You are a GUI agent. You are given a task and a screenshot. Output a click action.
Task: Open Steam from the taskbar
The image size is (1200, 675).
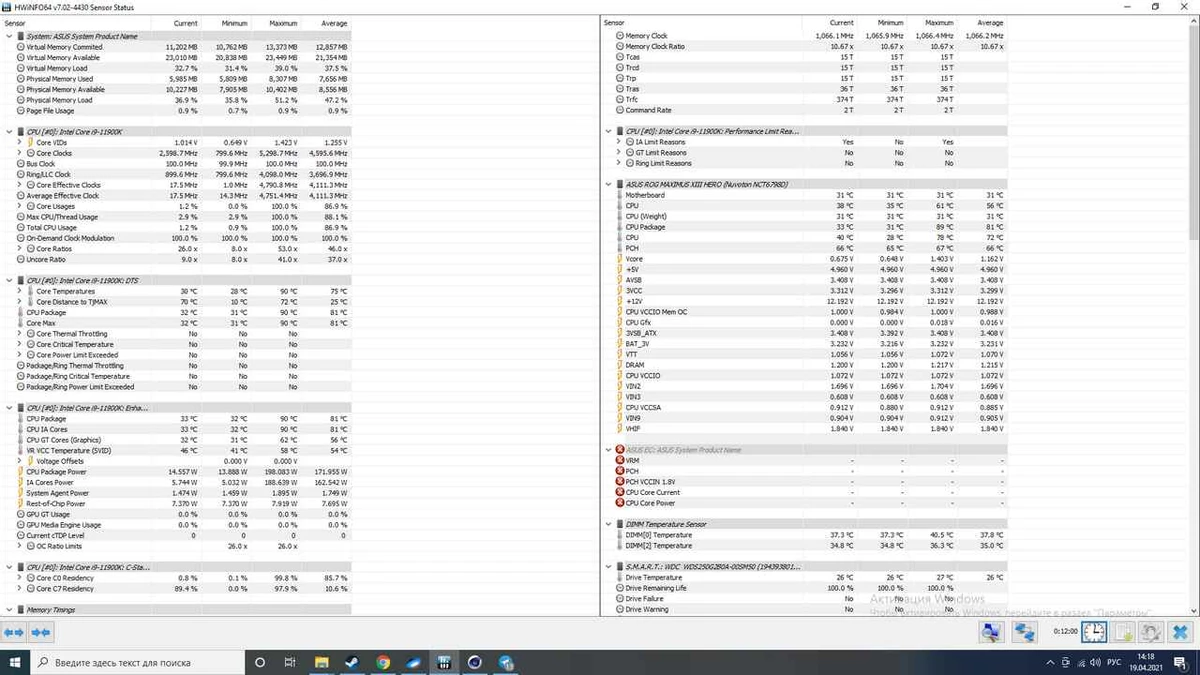351,662
